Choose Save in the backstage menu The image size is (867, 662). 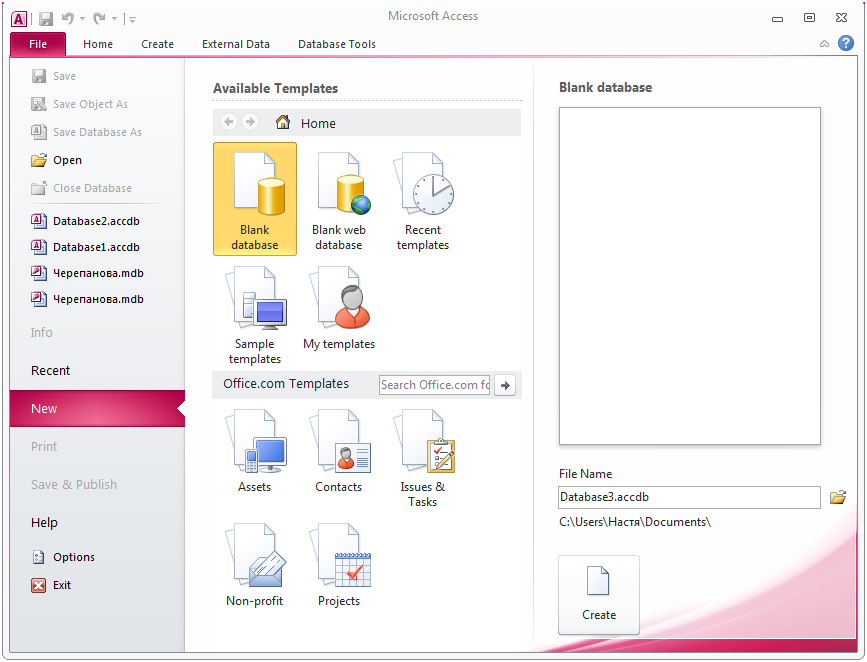54,76
